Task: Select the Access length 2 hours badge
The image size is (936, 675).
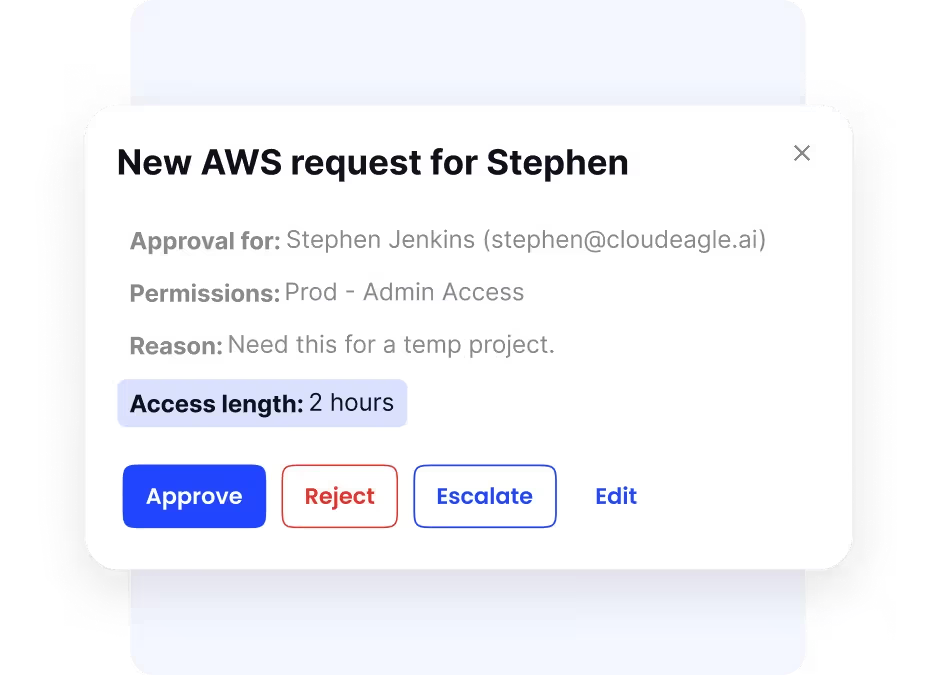Action: [x=262, y=403]
